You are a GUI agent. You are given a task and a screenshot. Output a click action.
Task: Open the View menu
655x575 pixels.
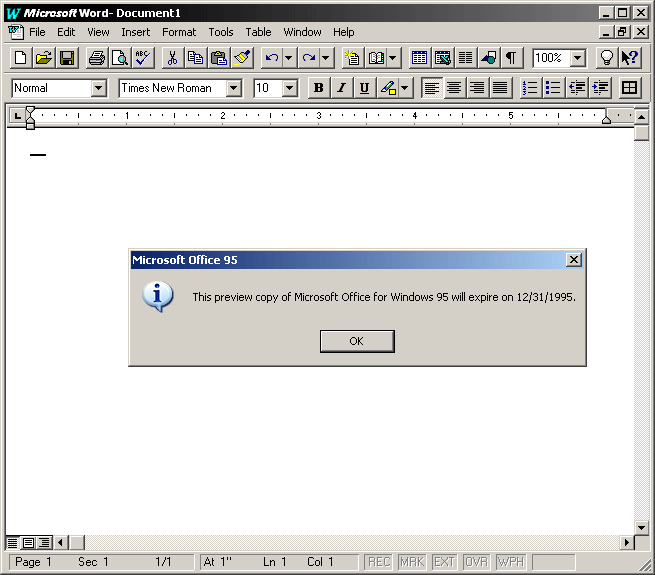tap(98, 32)
